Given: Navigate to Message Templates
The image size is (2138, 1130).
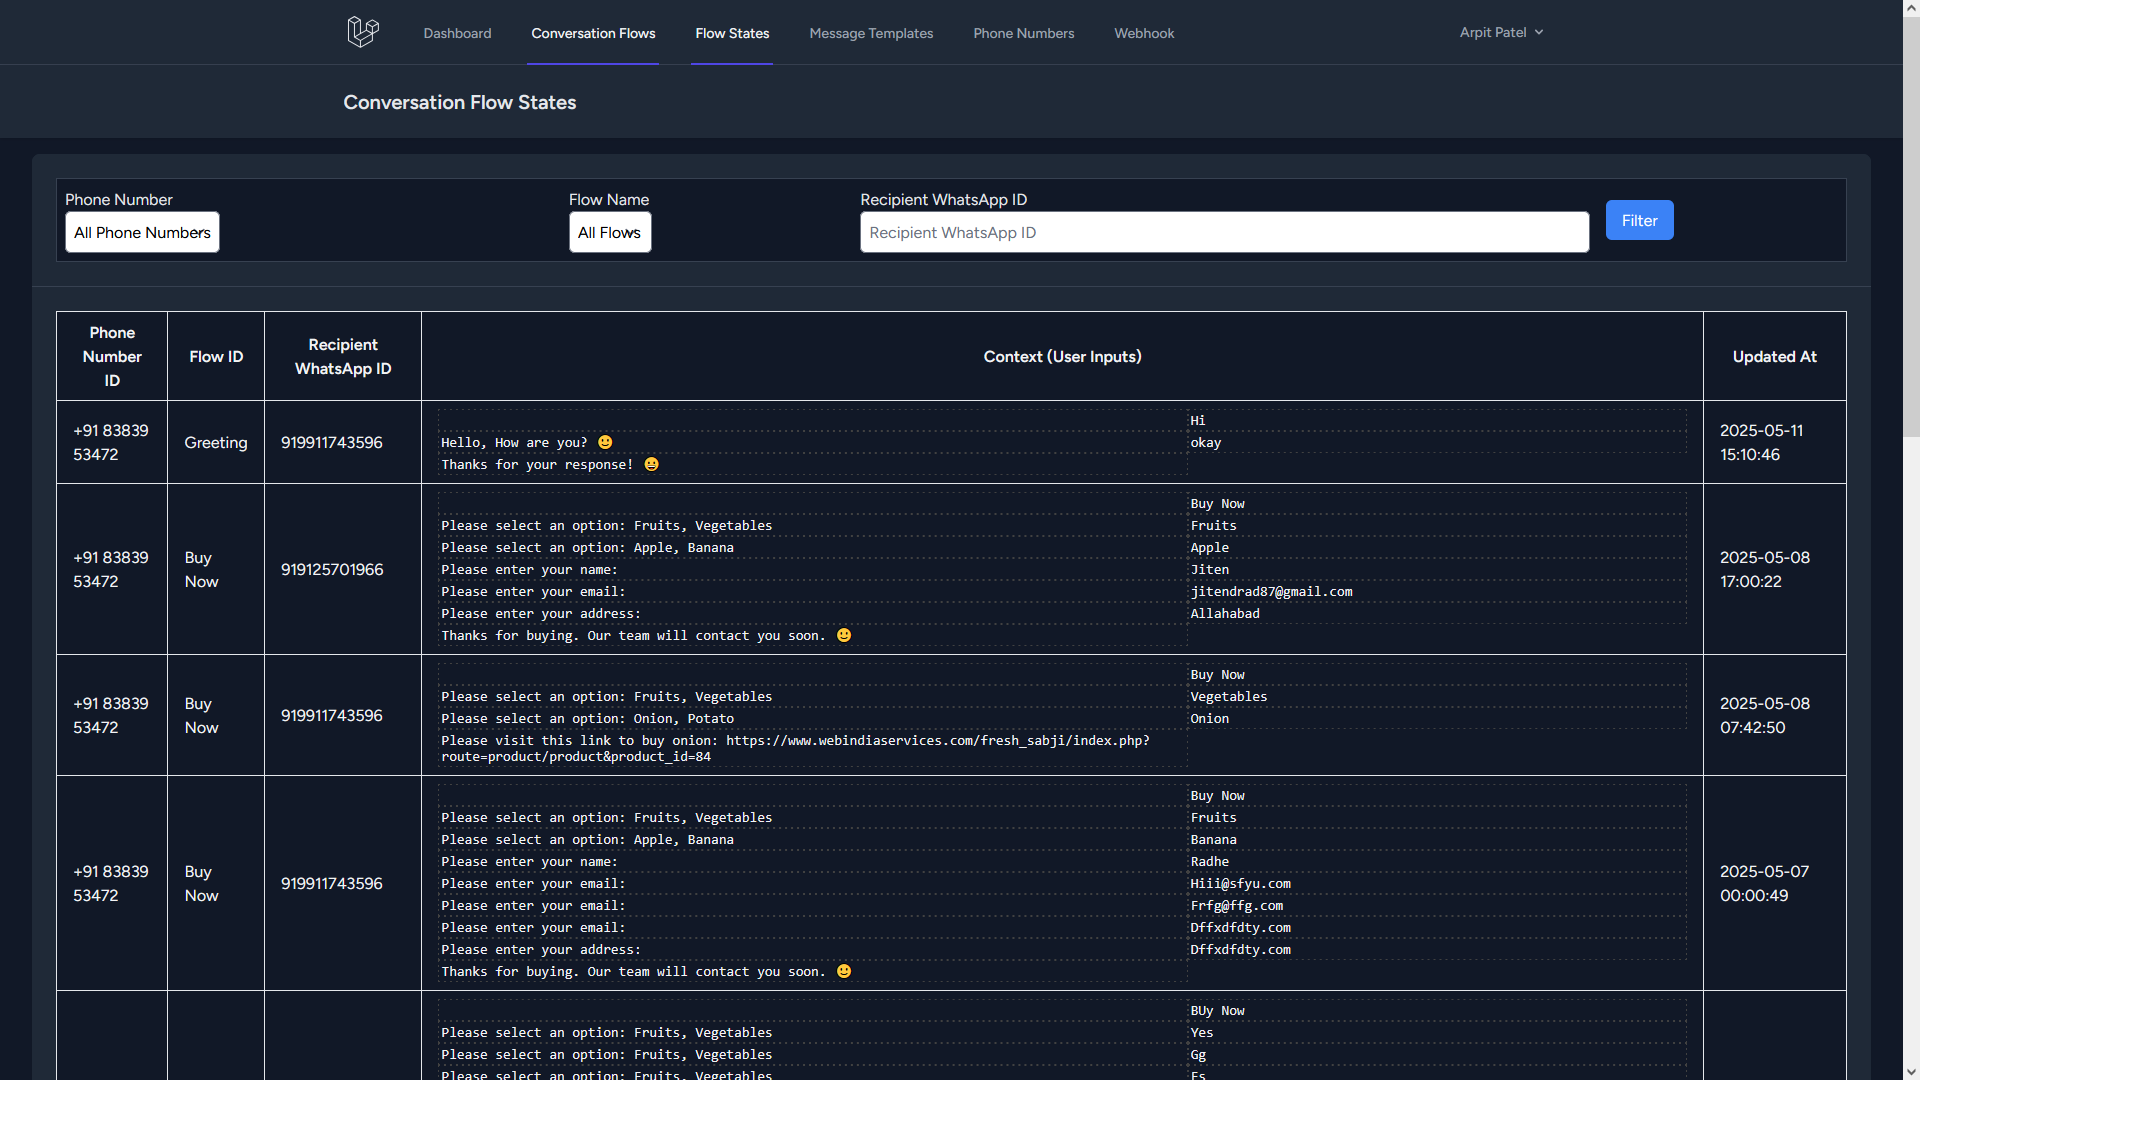Looking at the screenshot, I should [x=871, y=34].
